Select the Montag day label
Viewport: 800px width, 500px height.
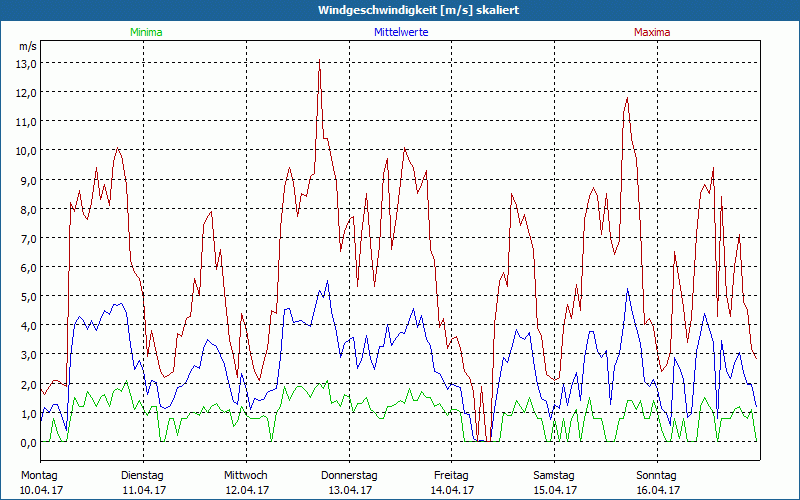point(39,475)
